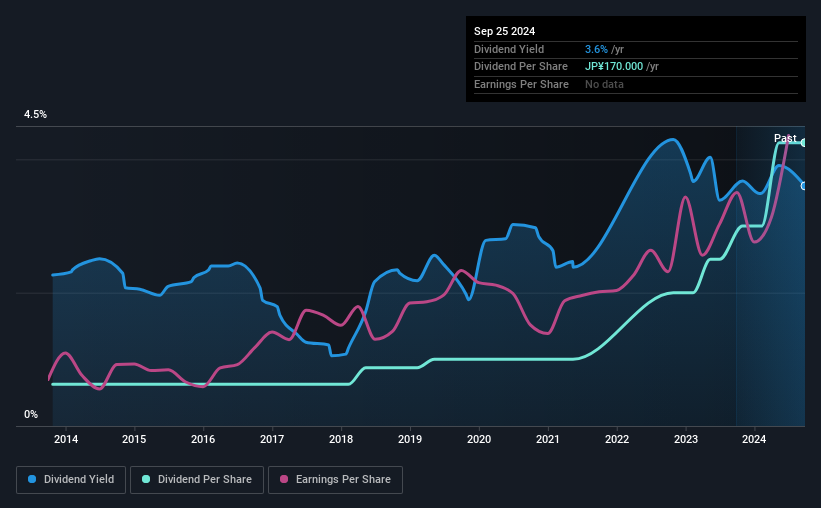
Task: Toggle the Earnings Per Share legend button
Action: click(x=335, y=480)
